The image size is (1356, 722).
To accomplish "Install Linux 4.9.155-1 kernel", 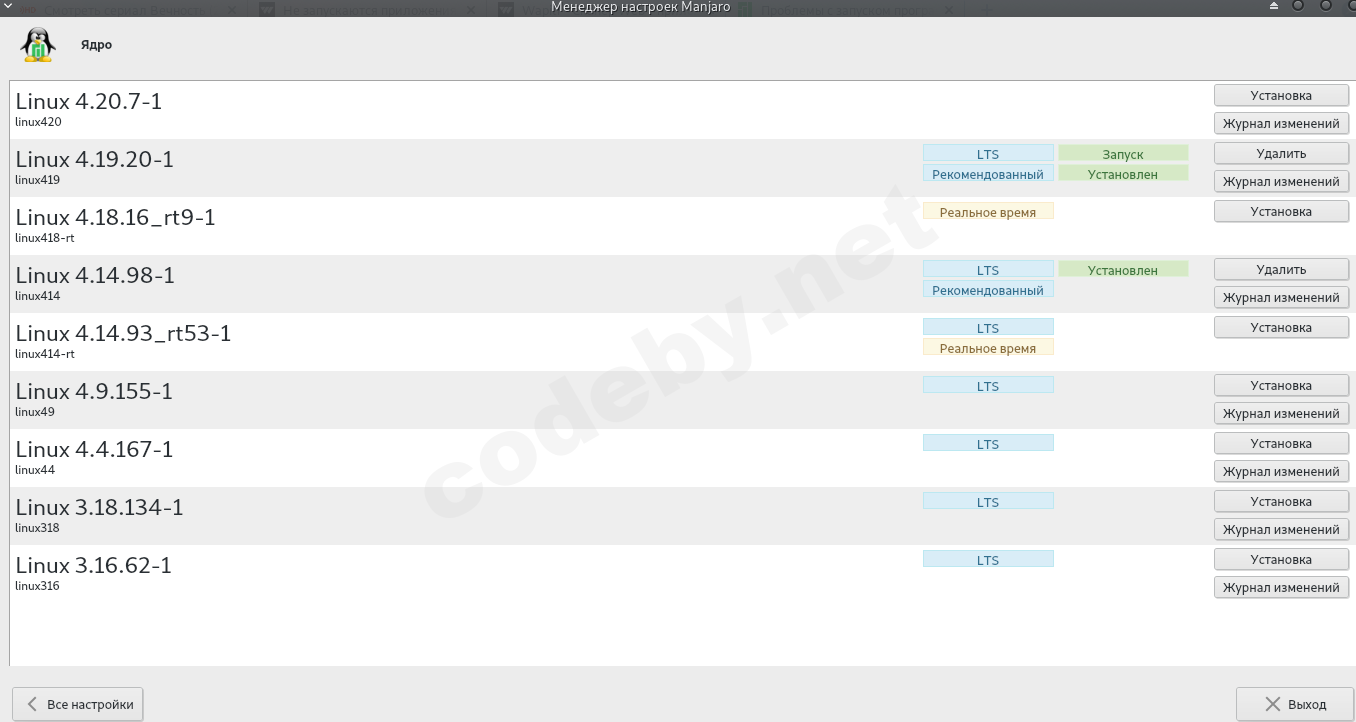I will (1281, 386).
